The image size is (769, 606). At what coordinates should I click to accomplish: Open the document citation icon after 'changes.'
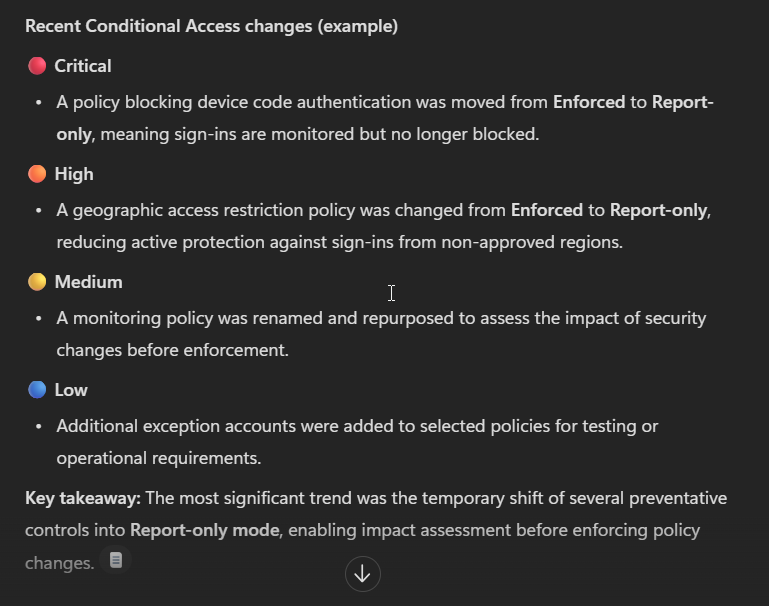[116, 560]
